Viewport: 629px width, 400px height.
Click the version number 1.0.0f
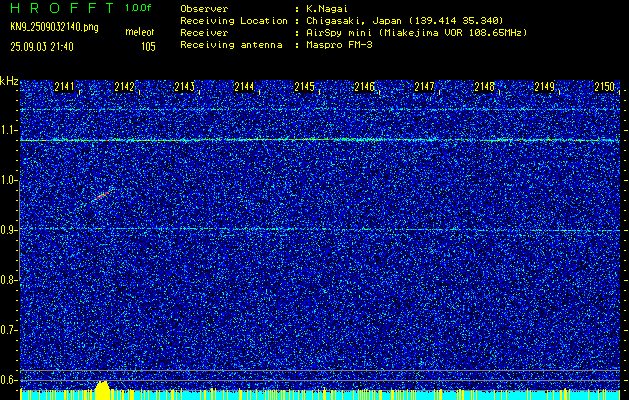138,8
